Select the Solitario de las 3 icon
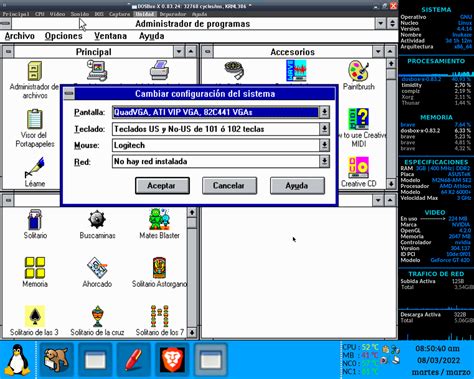Image resolution: width=474 pixels, height=379 pixels. click(35, 316)
